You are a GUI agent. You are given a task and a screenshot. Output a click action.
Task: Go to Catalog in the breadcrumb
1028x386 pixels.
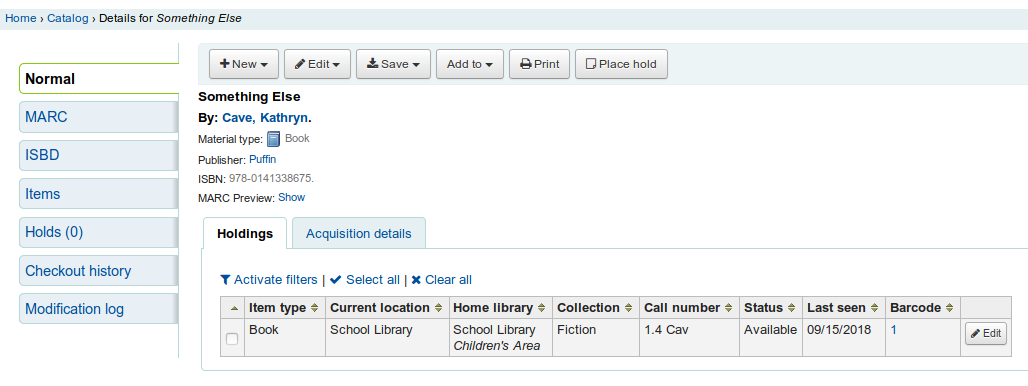point(68,18)
